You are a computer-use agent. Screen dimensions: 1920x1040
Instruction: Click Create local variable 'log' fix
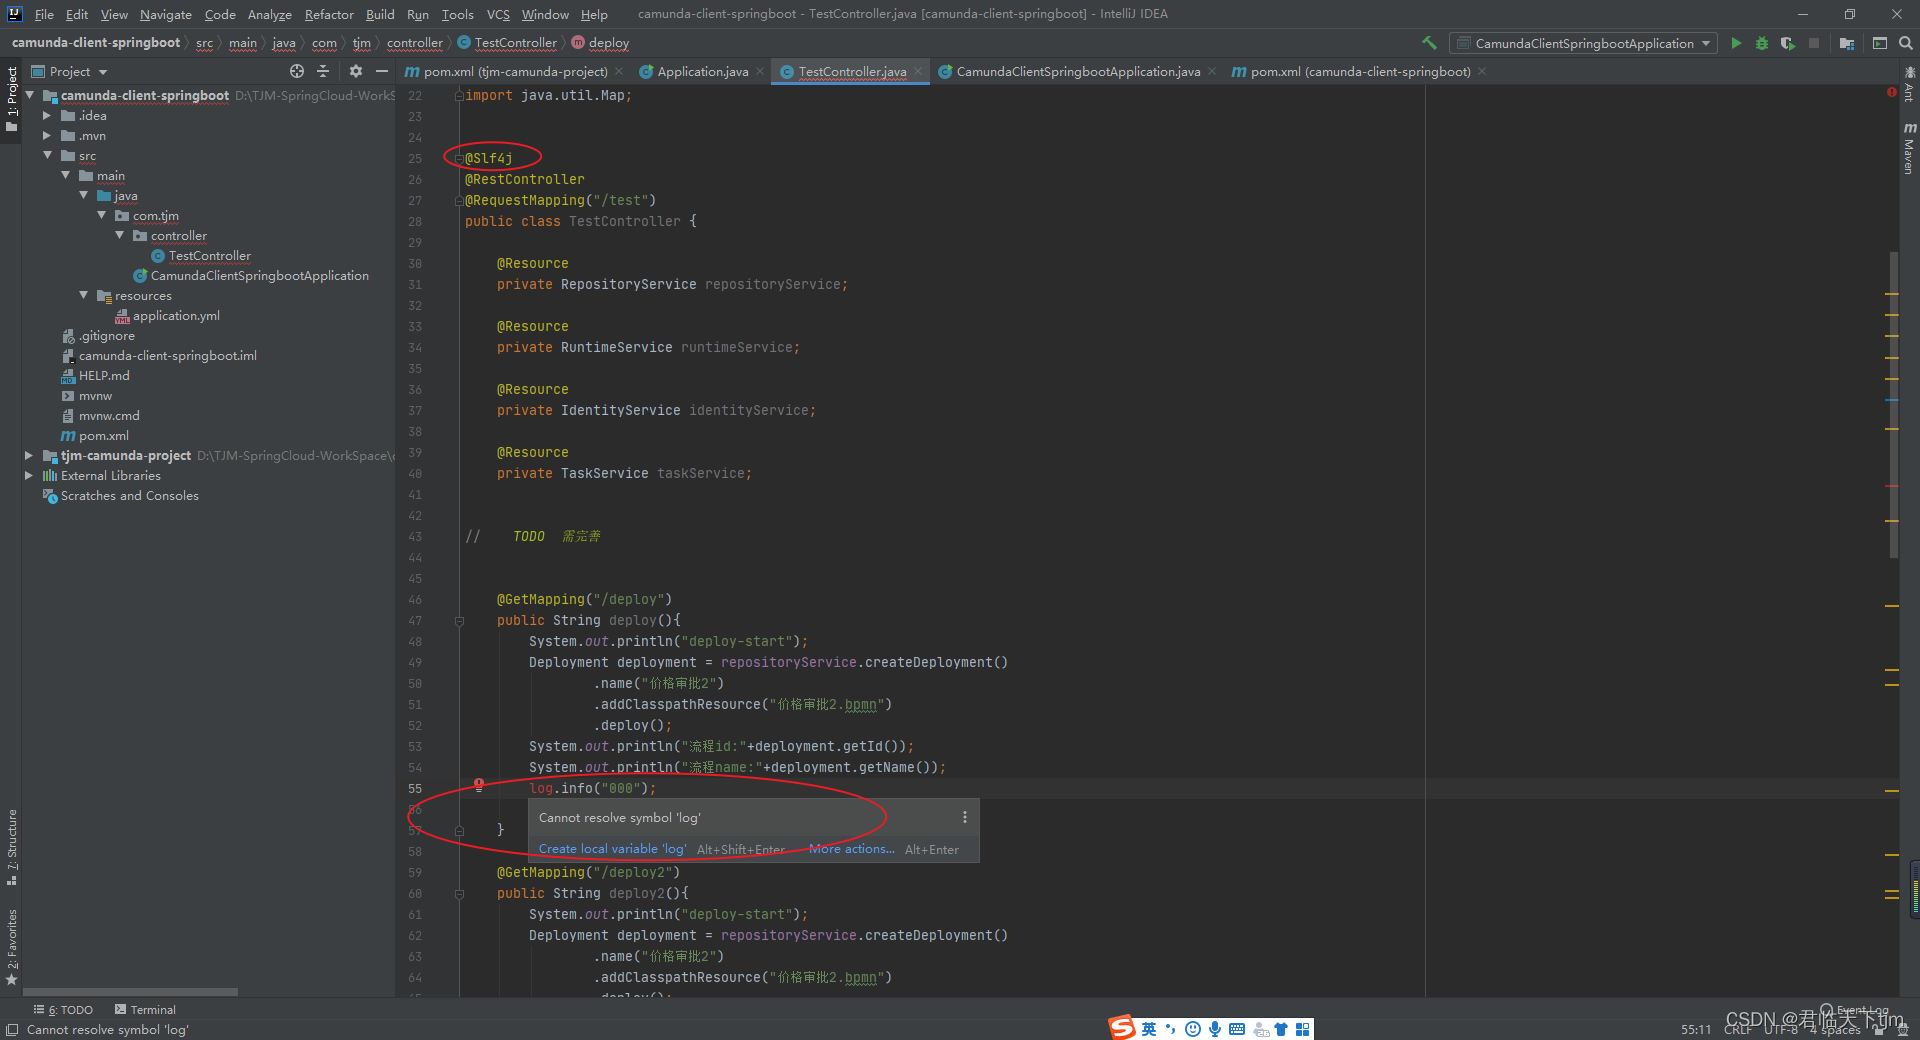[611, 848]
